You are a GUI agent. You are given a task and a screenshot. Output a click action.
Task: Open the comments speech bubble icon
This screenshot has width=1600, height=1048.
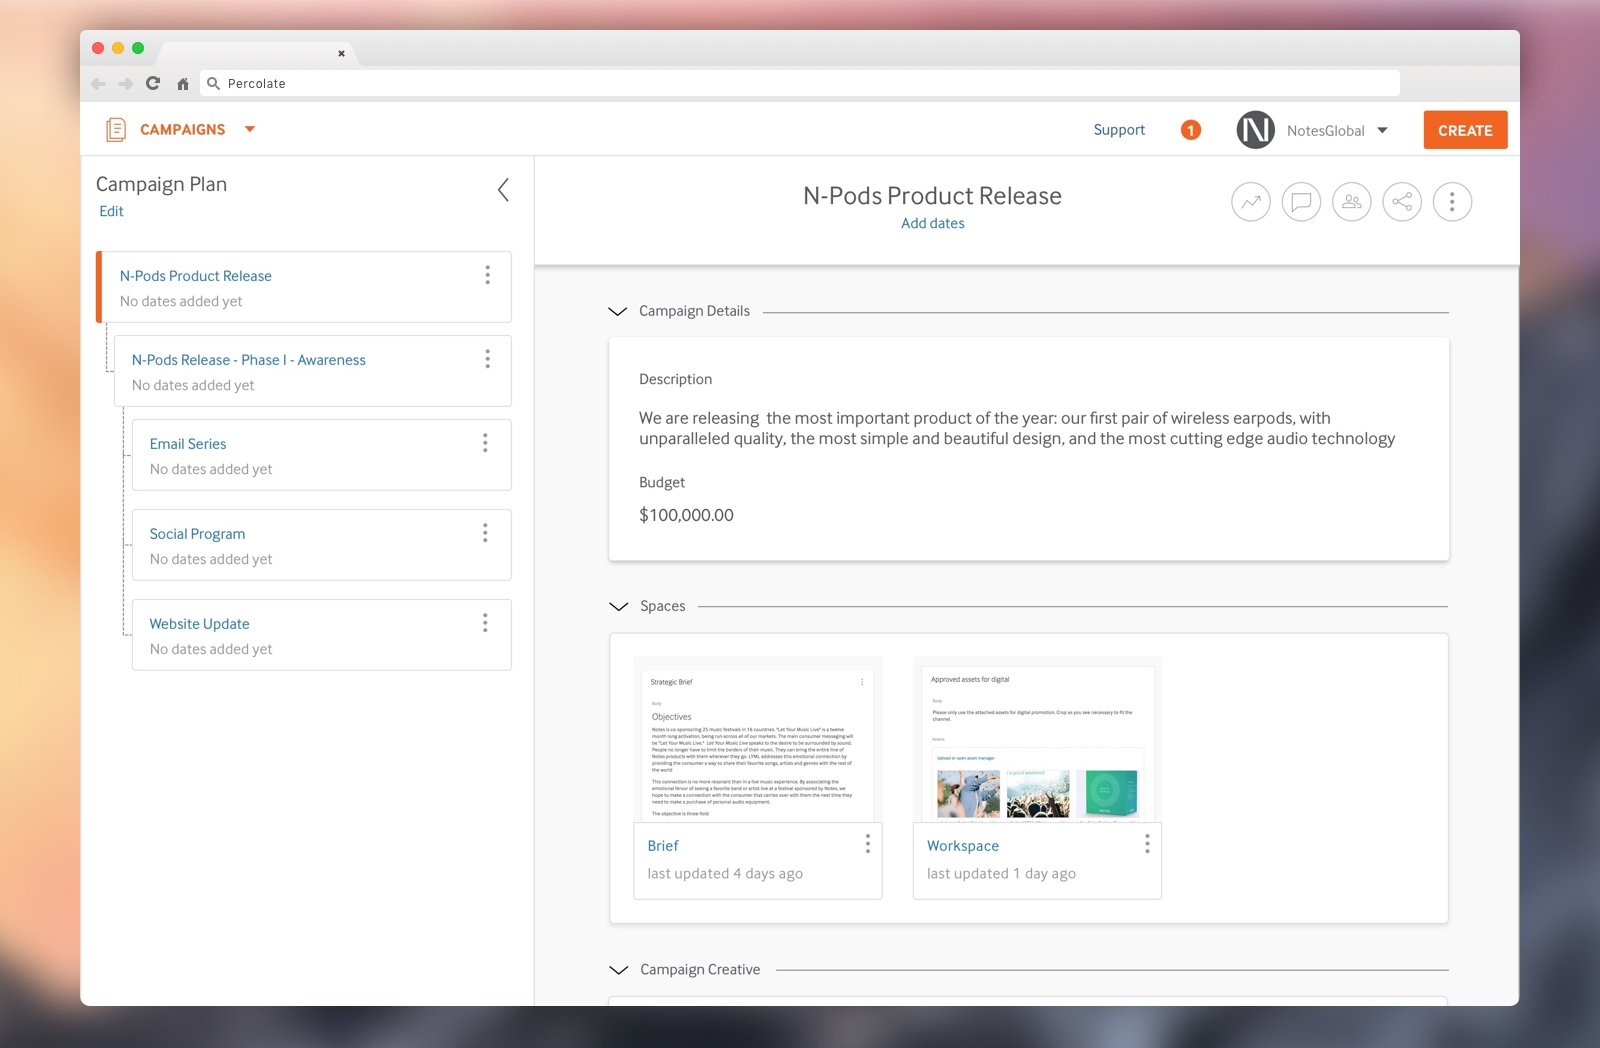click(x=1301, y=202)
